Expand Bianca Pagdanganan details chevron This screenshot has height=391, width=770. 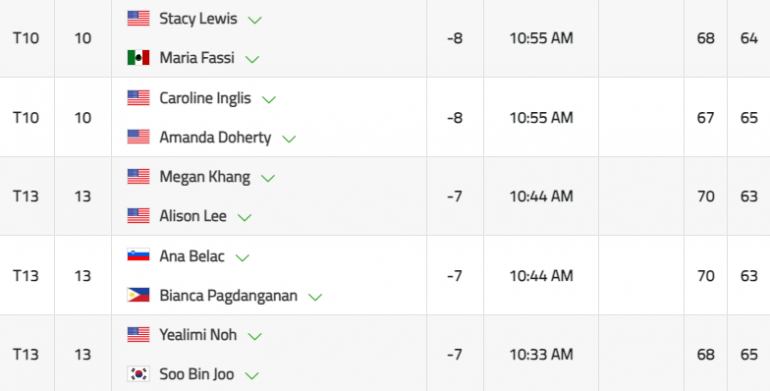pyautogui.click(x=315, y=298)
